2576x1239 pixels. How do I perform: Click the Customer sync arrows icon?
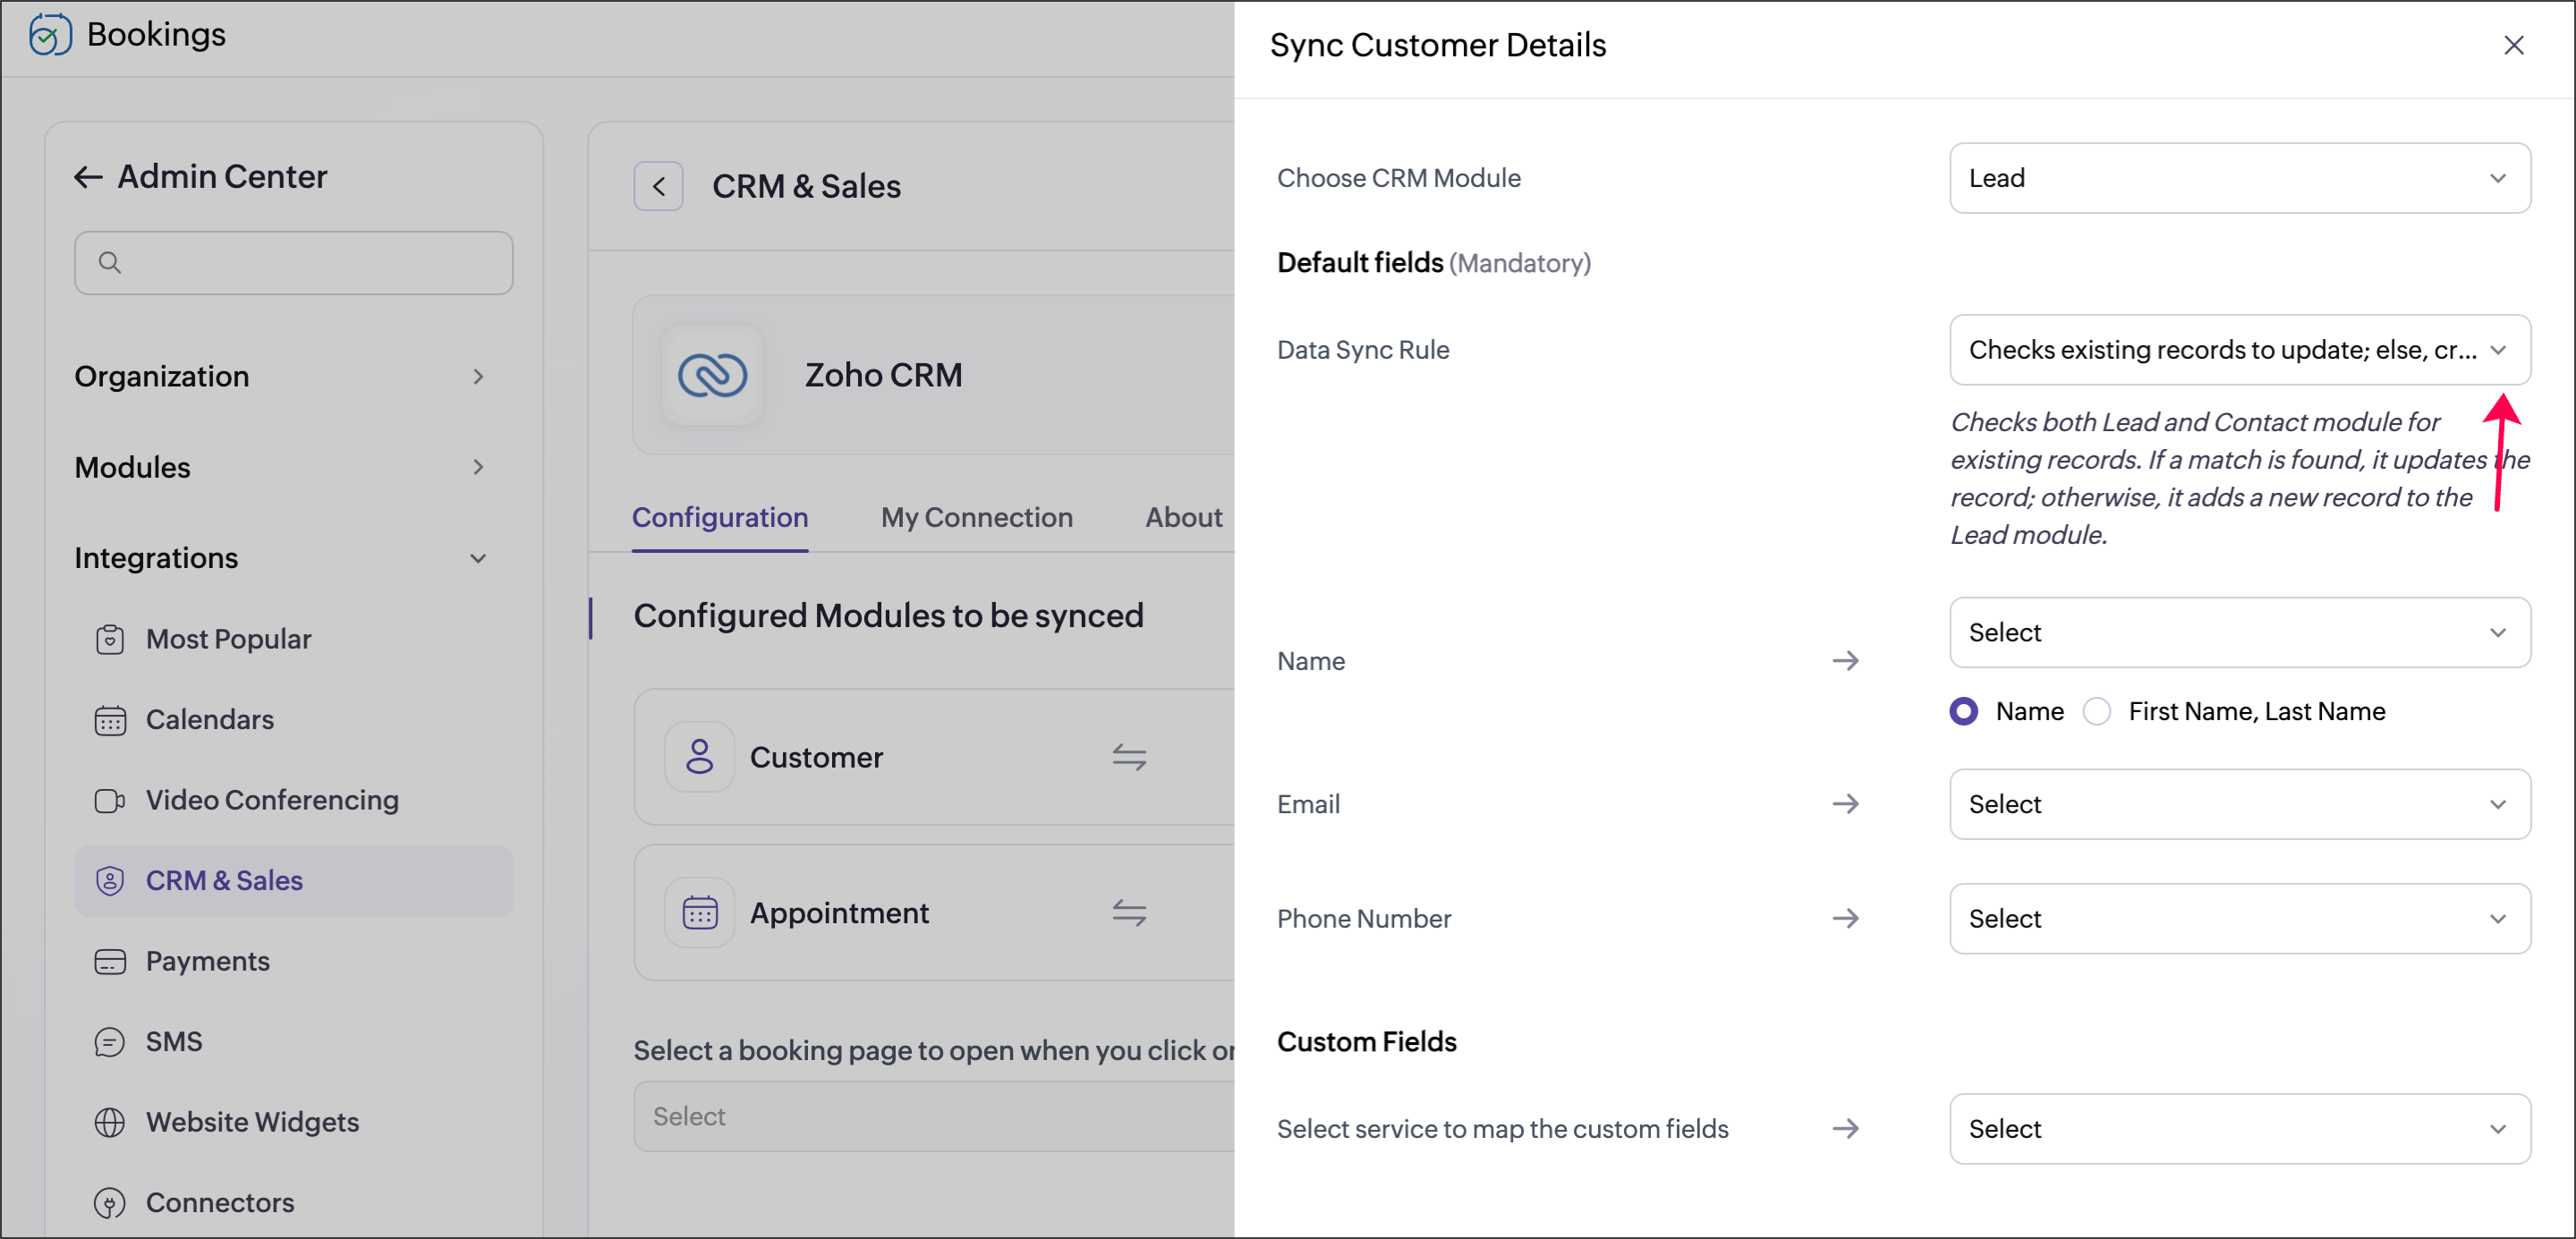click(1129, 757)
